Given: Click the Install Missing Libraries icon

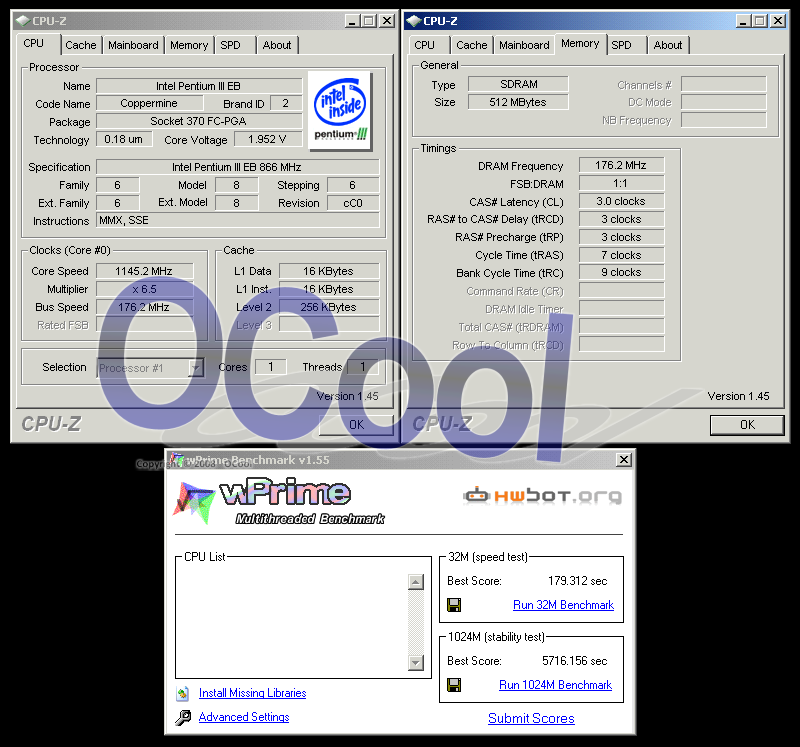Looking at the screenshot, I should [183, 693].
